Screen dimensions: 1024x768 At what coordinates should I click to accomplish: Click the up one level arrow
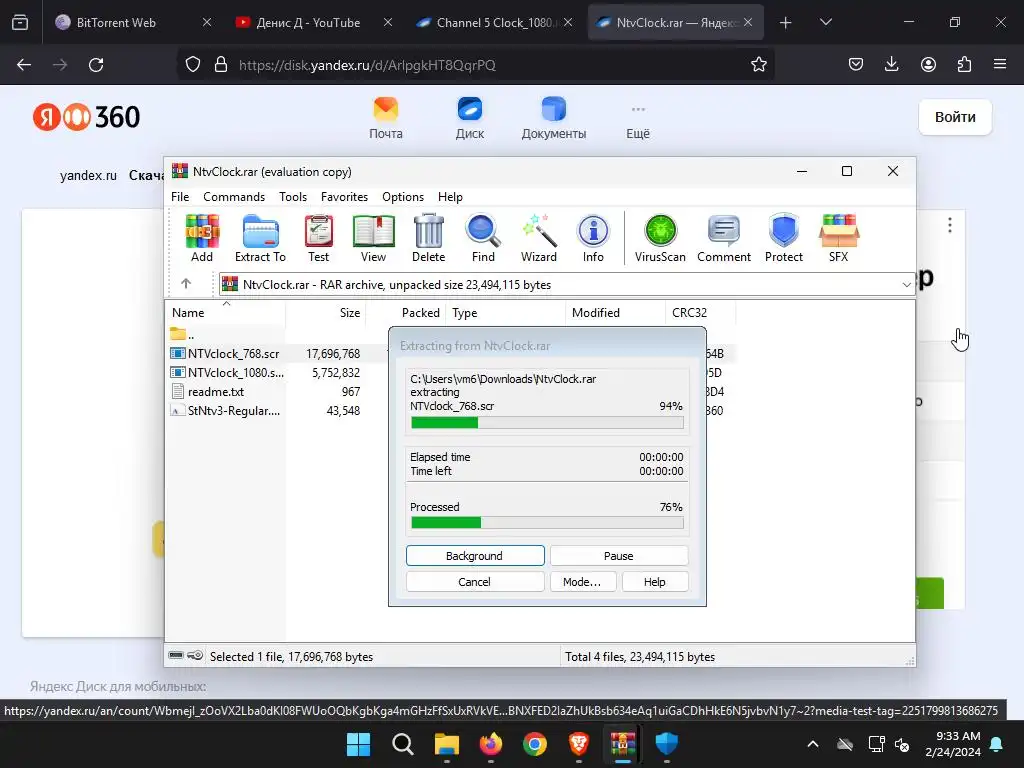click(186, 283)
